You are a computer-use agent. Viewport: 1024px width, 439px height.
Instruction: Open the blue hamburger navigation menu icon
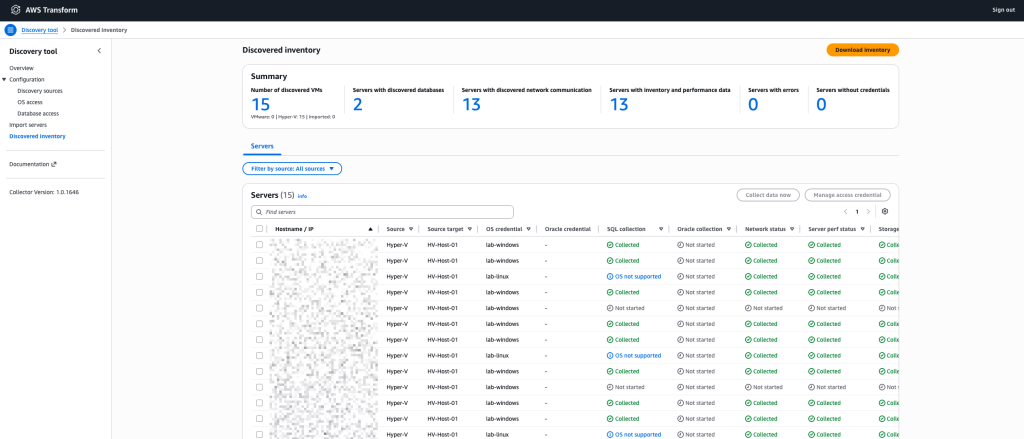pos(10,30)
